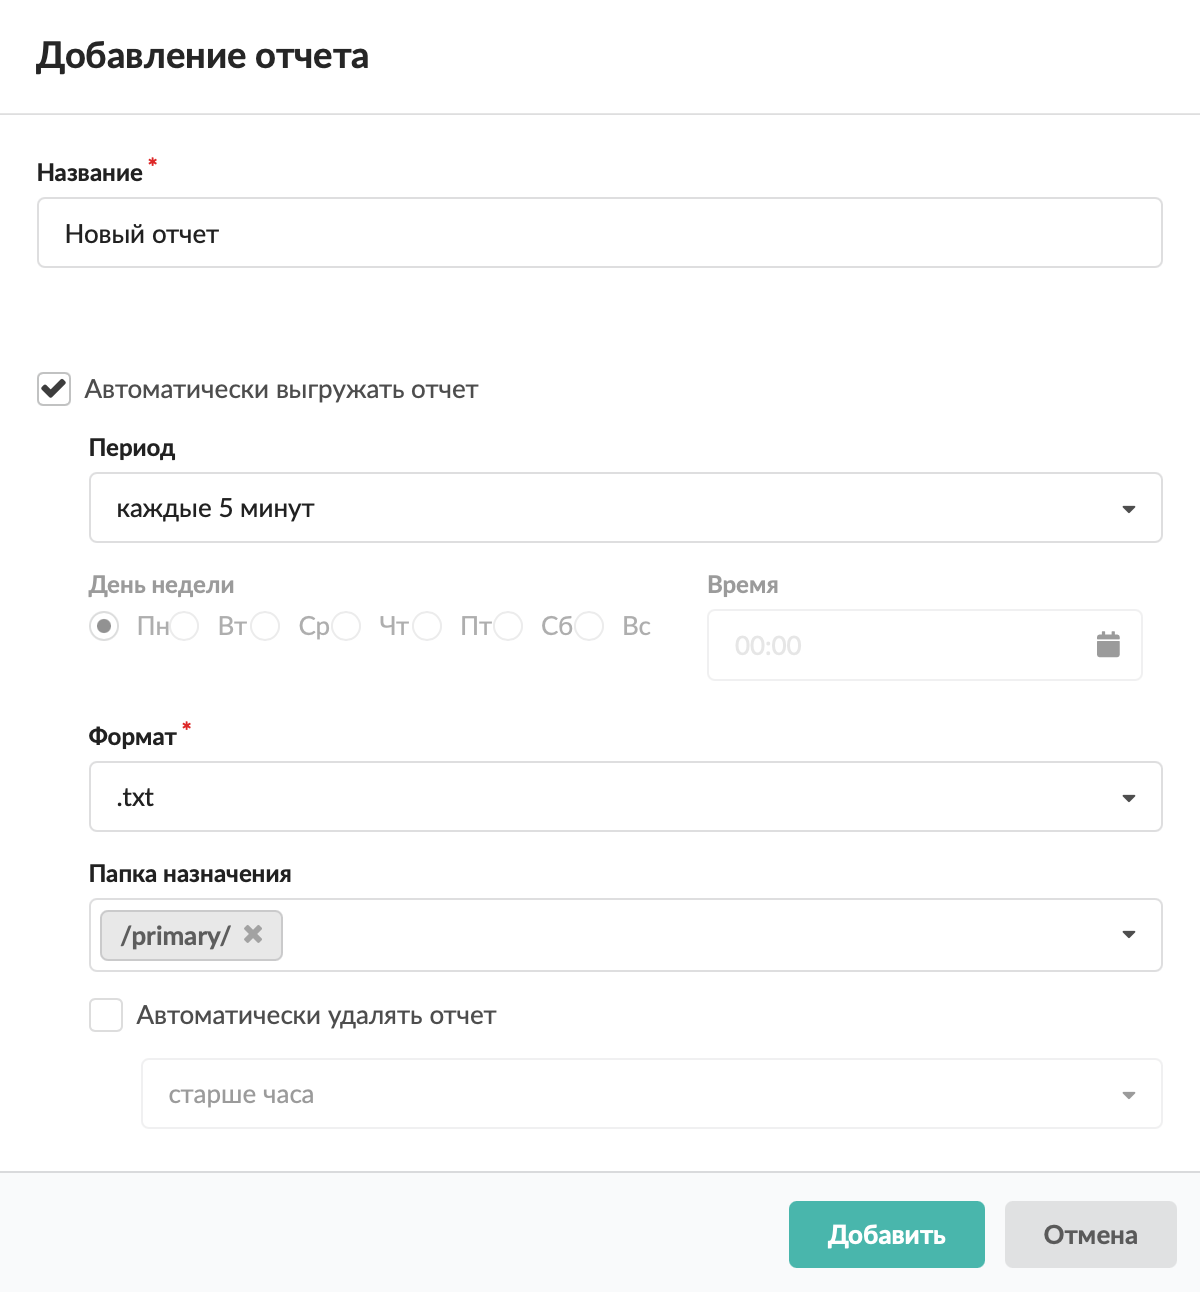Pick the Чт weekday radio button
The width and height of the screenshot is (1200, 1292).
(x=347, y=627)
